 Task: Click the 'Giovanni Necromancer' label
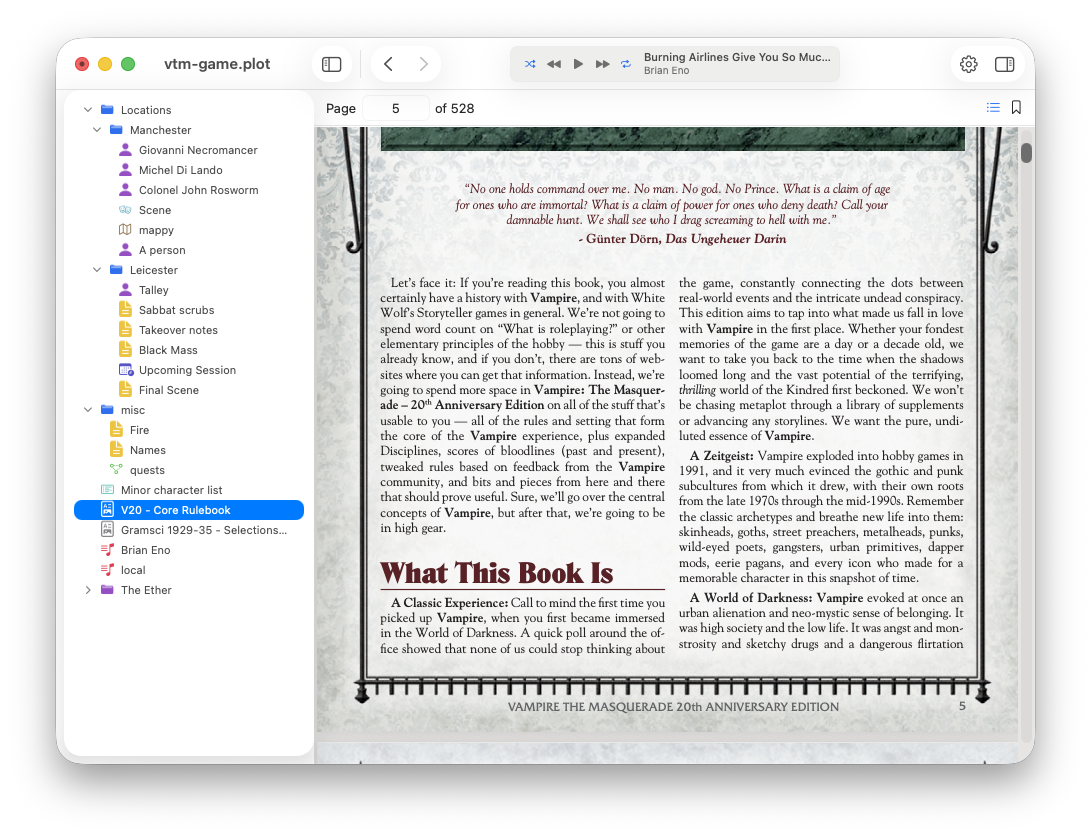coord(198,150)
